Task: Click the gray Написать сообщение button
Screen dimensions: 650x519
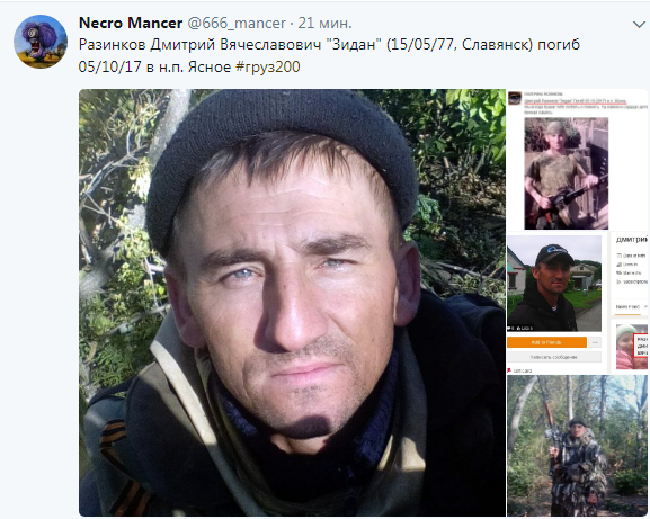Action: click(554, 357)
